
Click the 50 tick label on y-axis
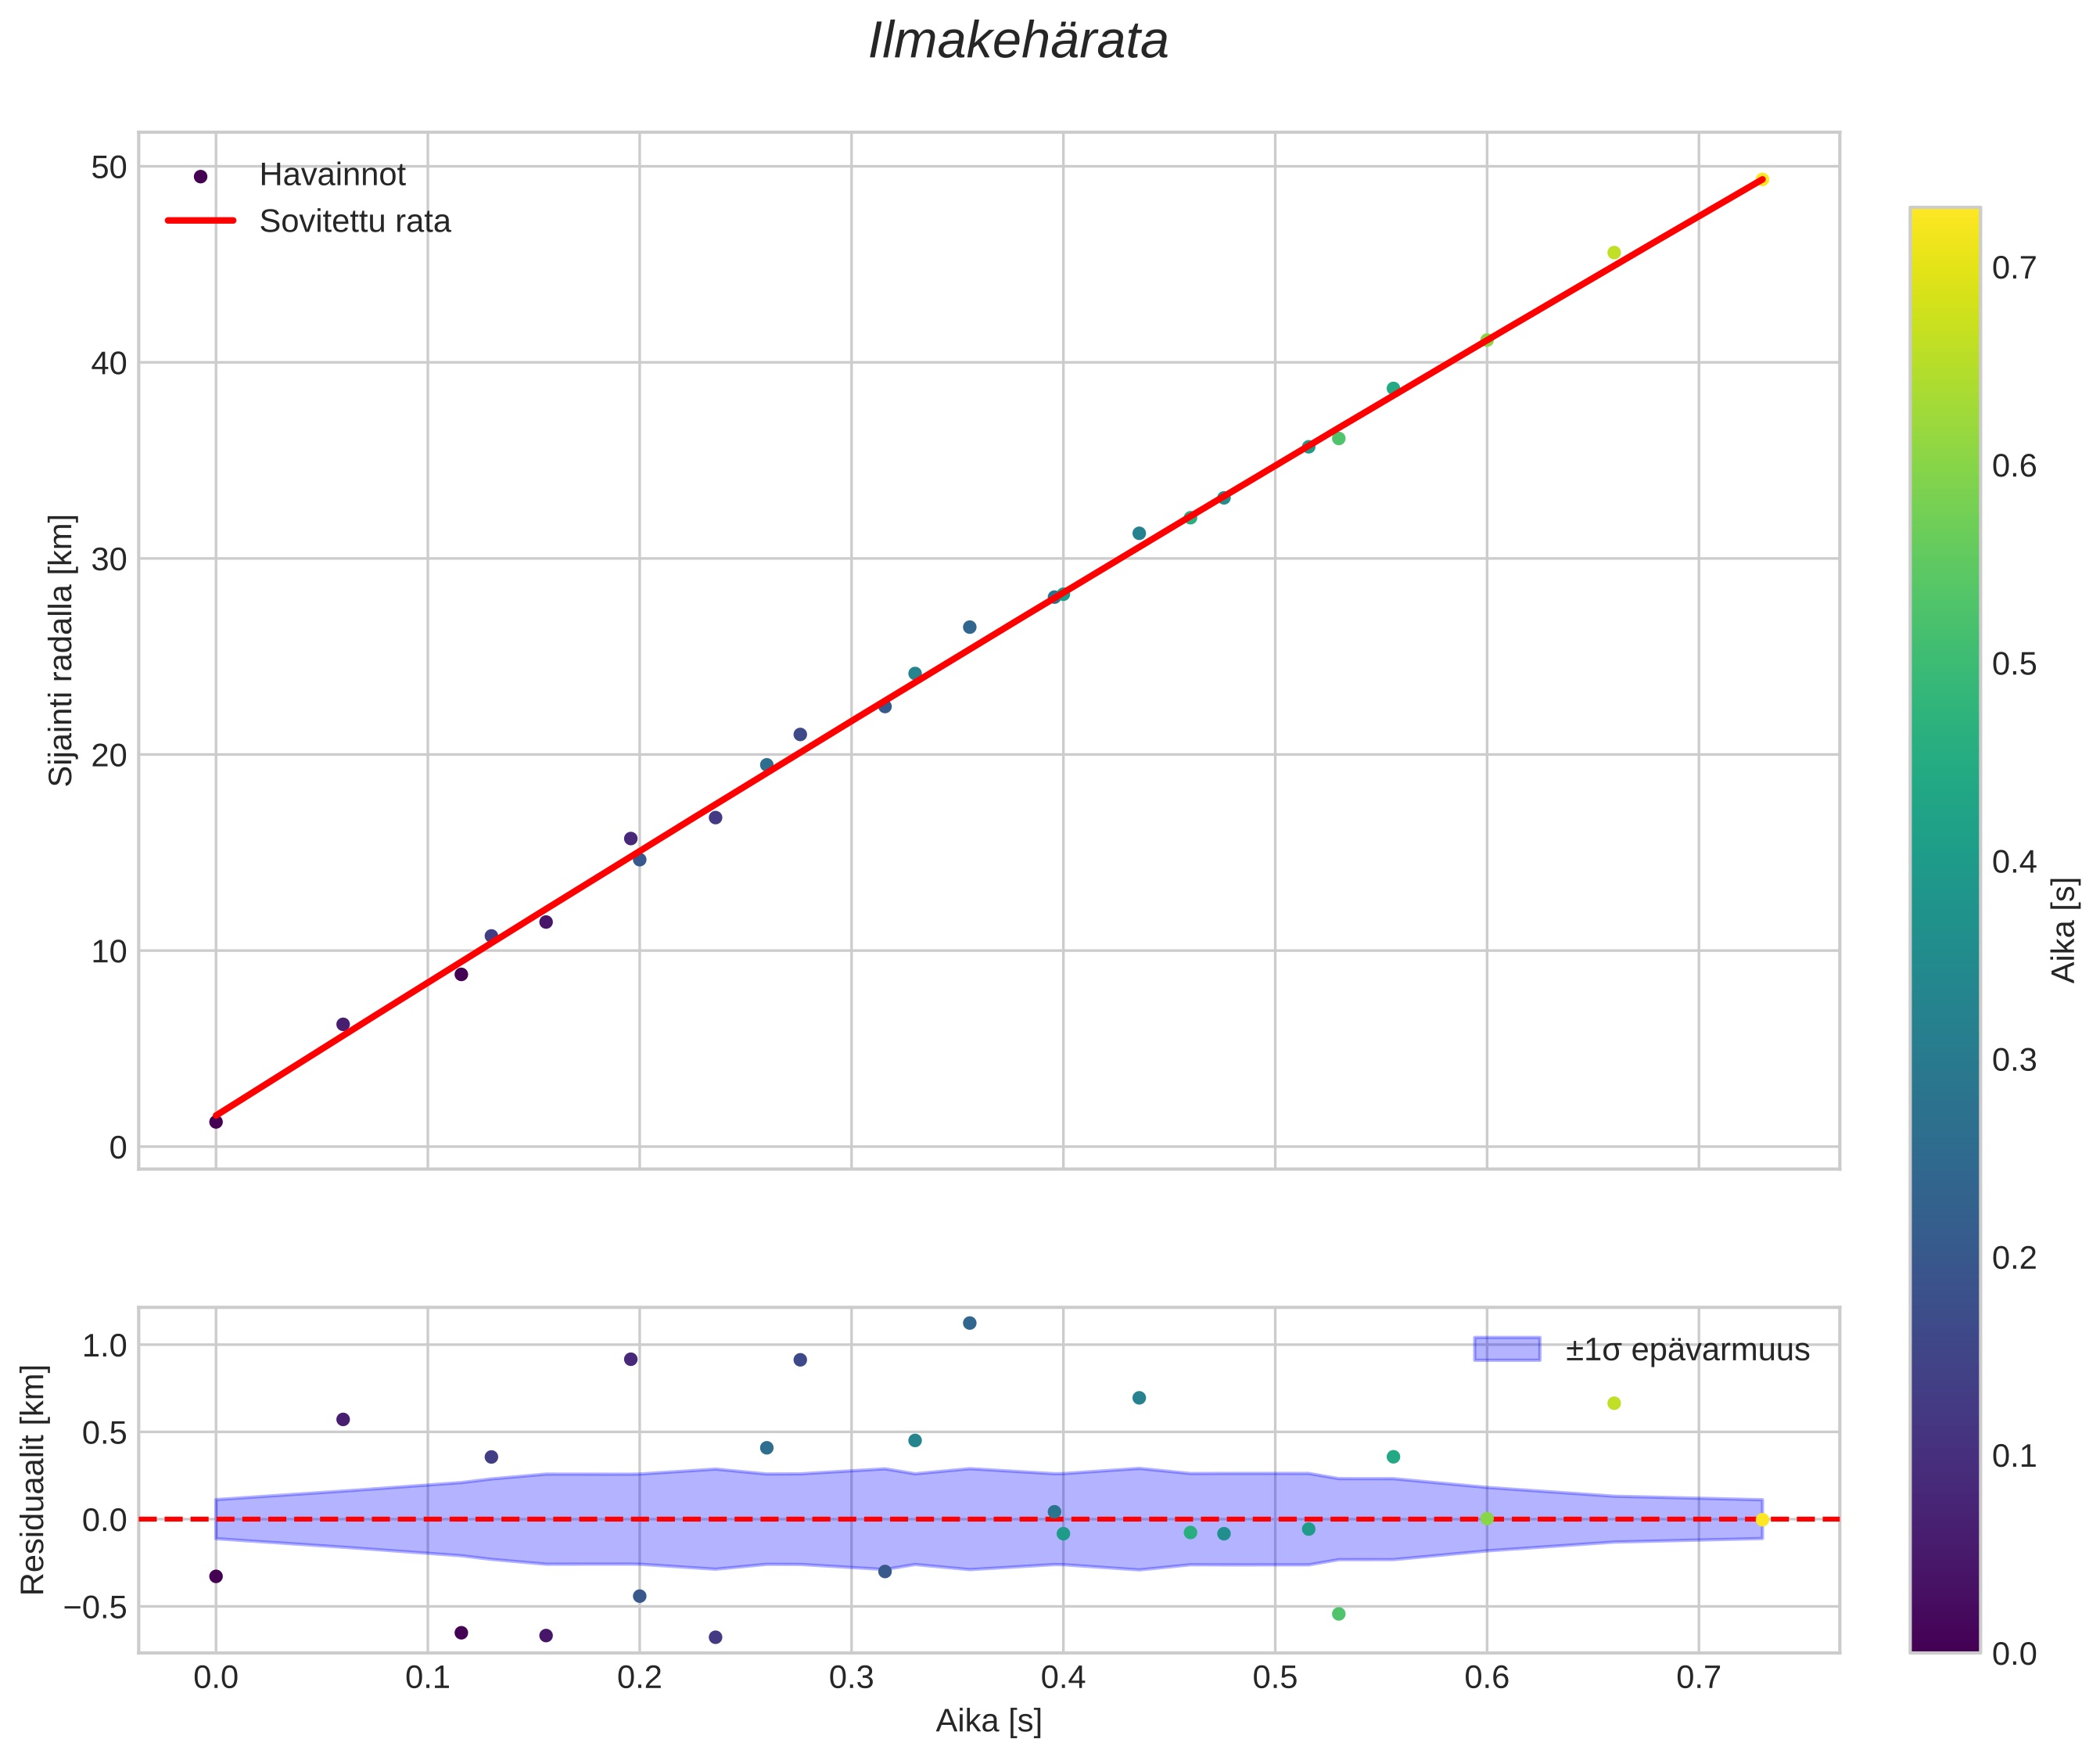point(109,168)
